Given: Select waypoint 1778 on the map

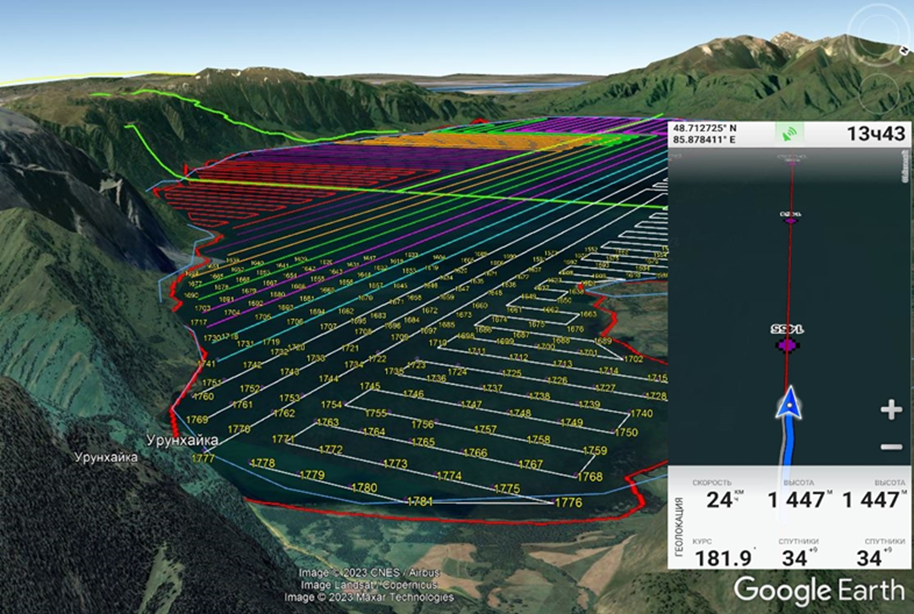Looking at the screenshot, I should coord(262,463).
